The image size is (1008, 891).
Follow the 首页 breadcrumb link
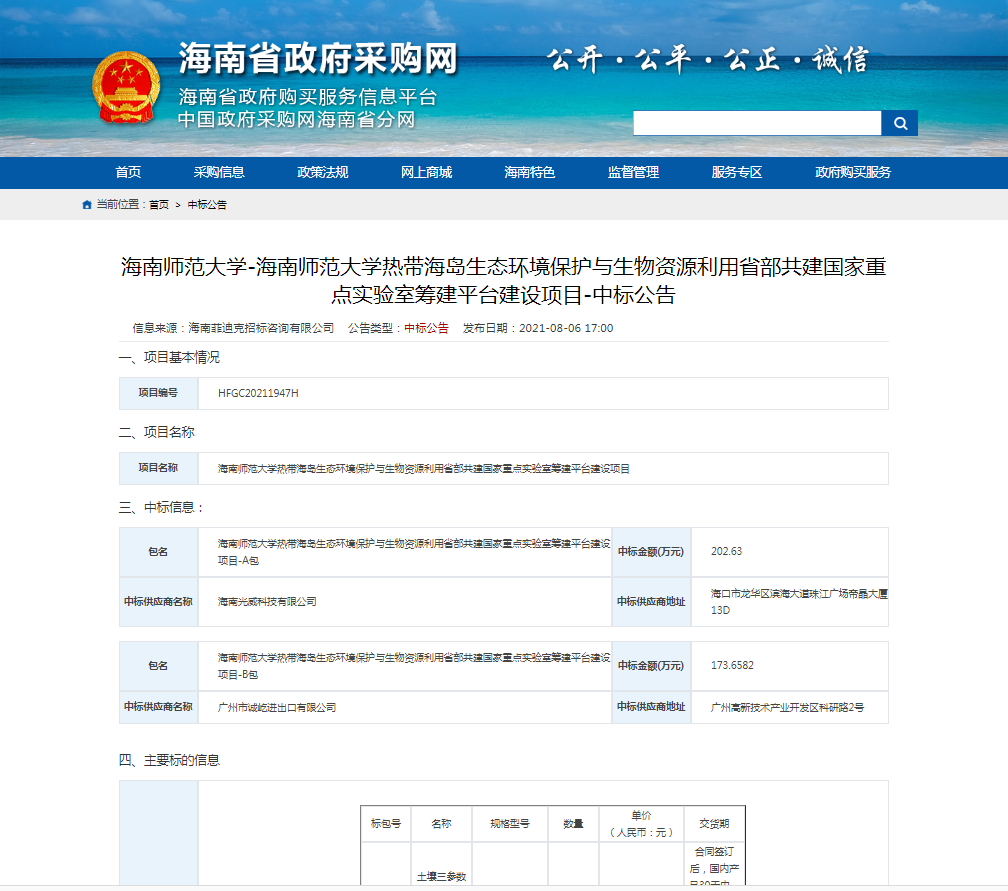pos(159,204)
